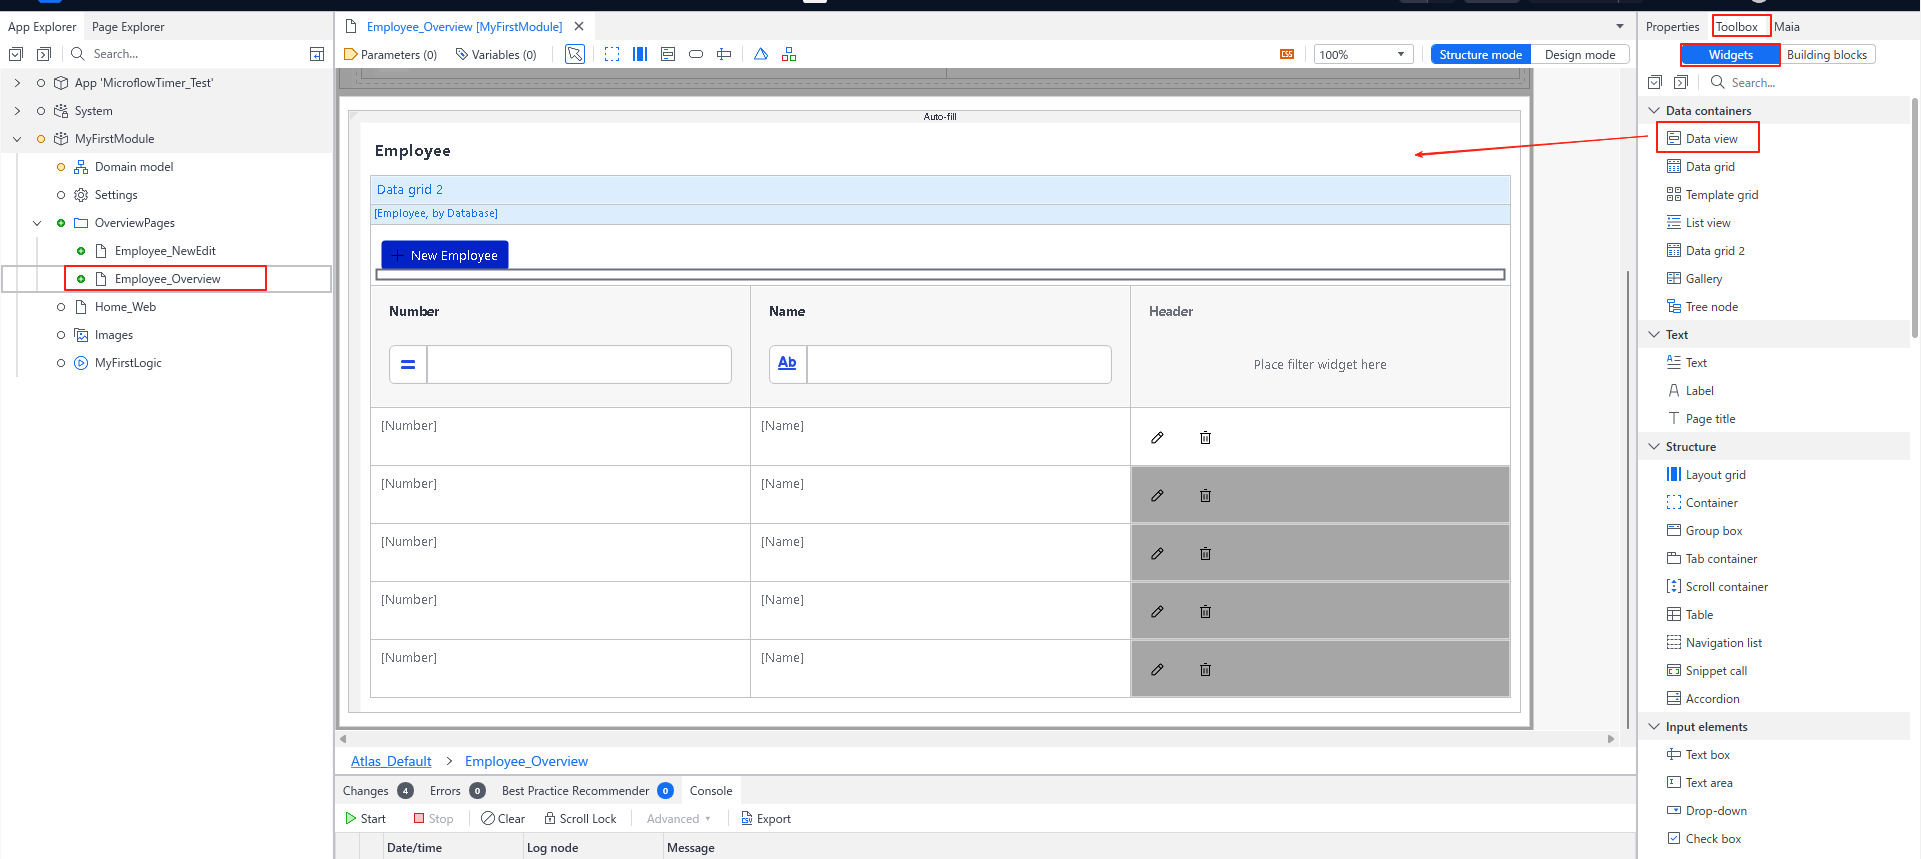
Task: Click Variables (0) button
Action: pos(496,55)
